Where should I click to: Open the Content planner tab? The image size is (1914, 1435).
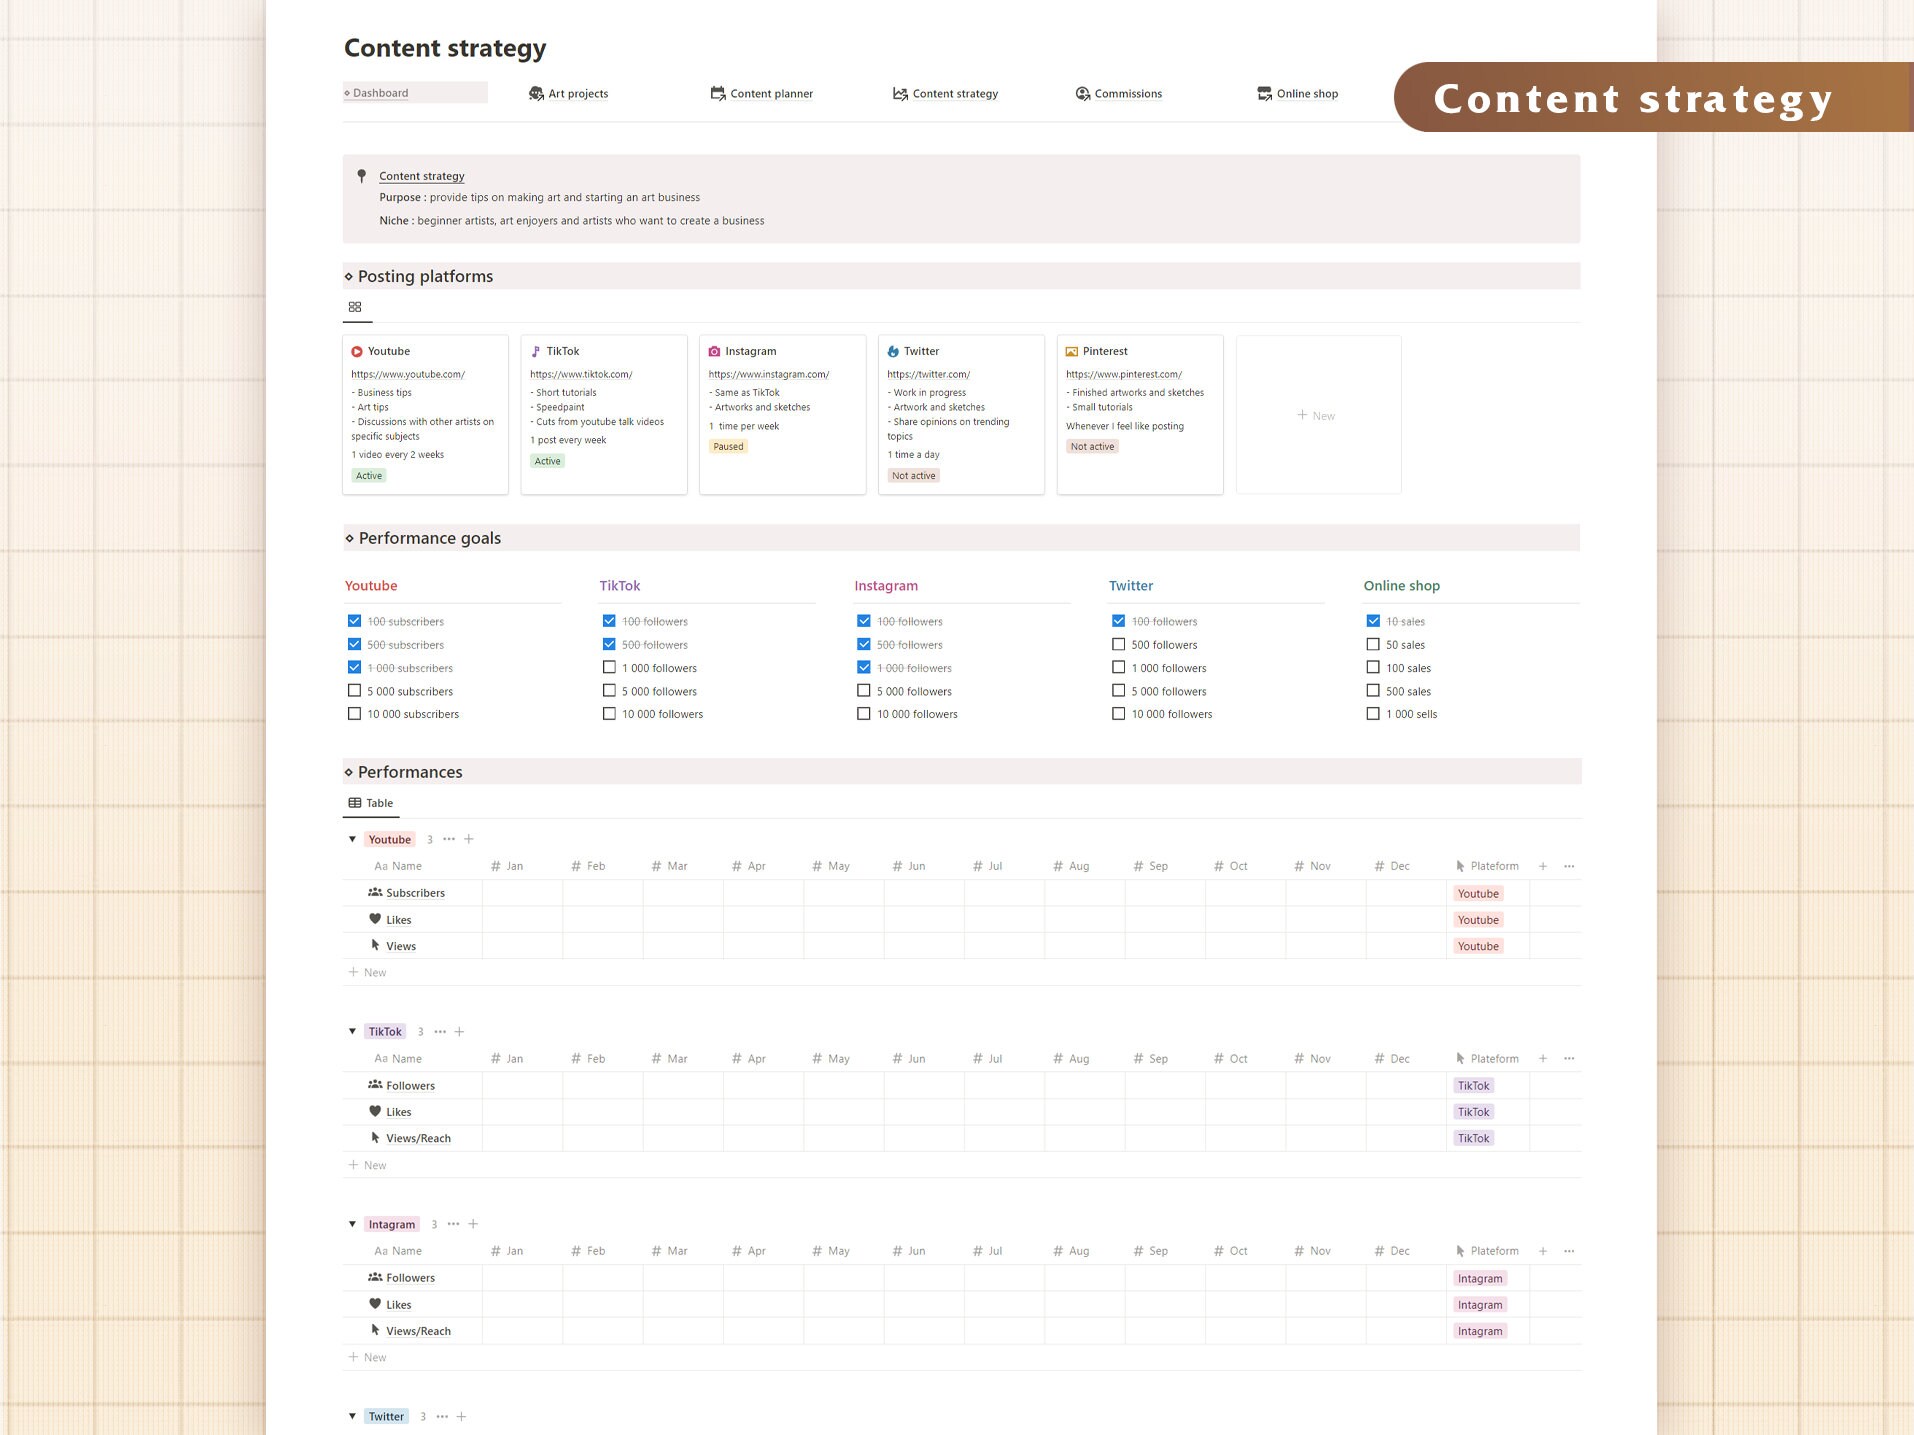pyautogui.click(x=770, y=93)
